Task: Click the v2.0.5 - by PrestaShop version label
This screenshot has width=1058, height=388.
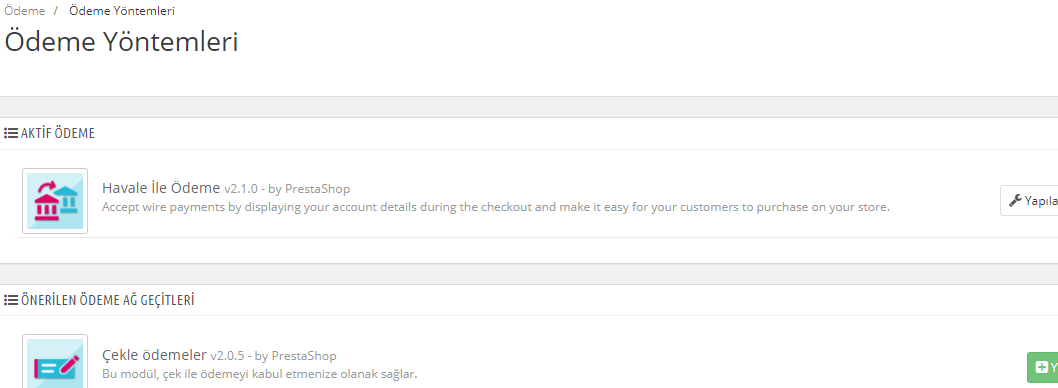Action: tap(273, 355)
